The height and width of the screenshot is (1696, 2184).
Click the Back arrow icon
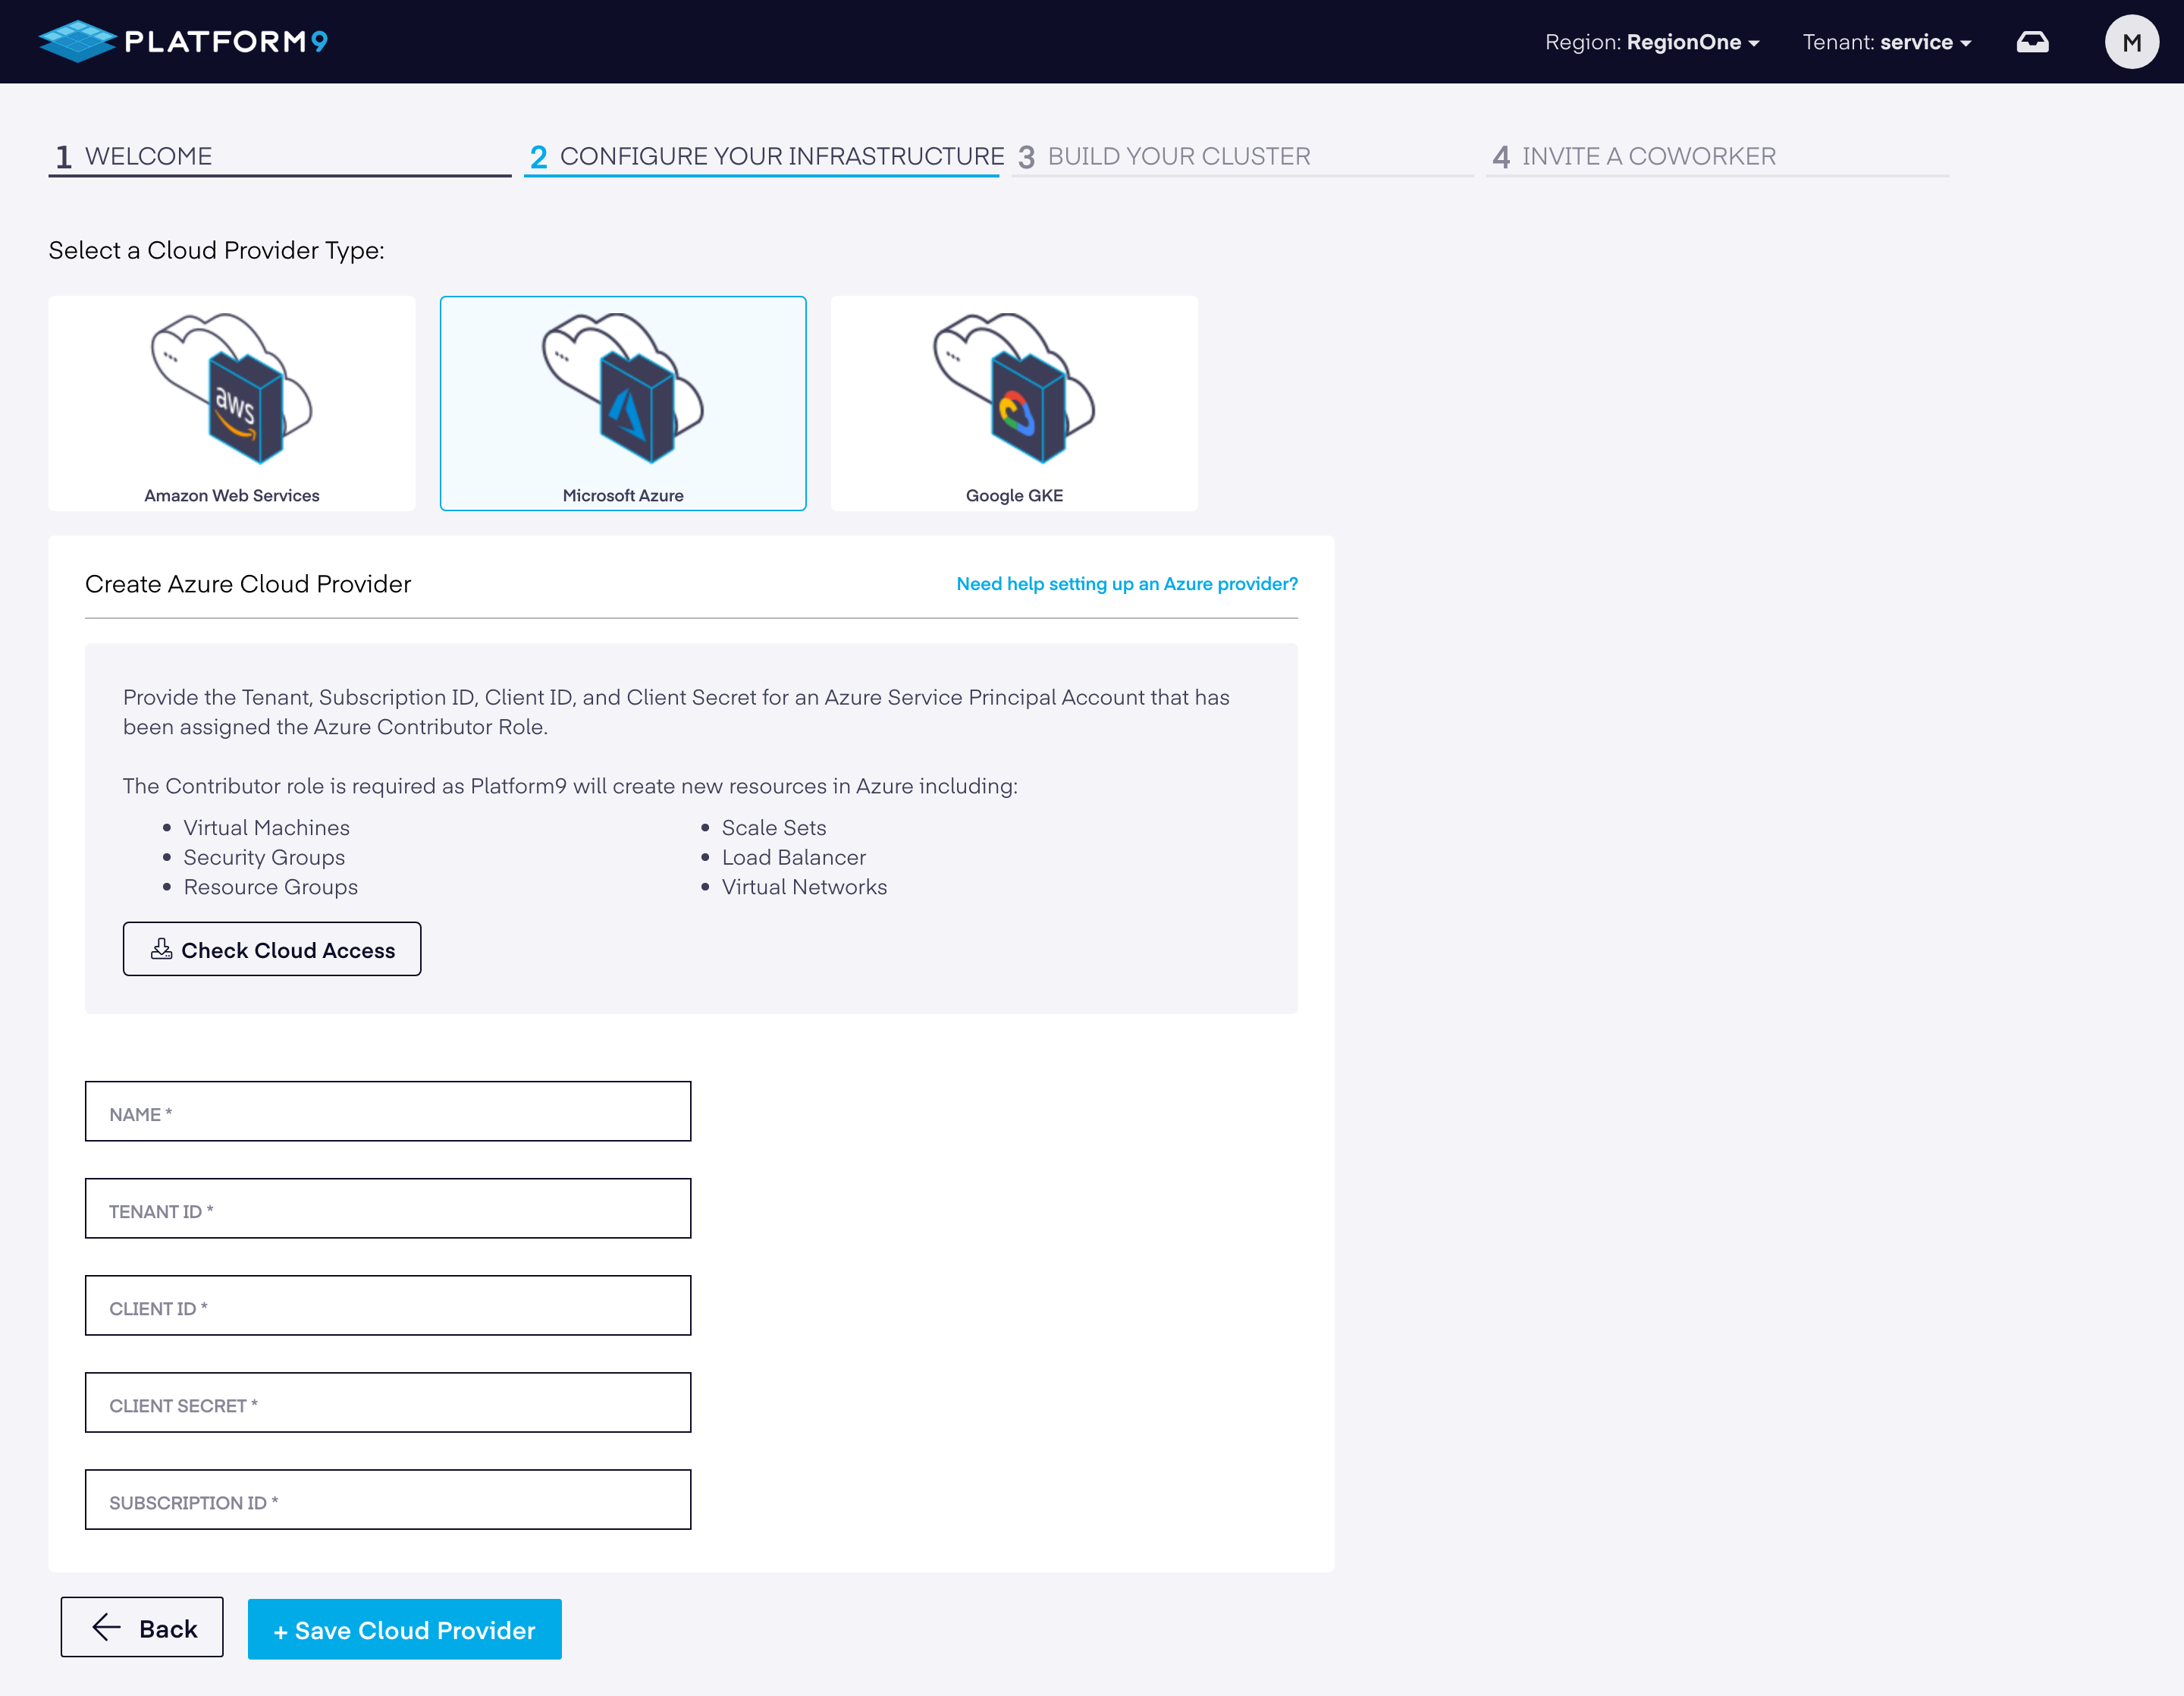106,1628
